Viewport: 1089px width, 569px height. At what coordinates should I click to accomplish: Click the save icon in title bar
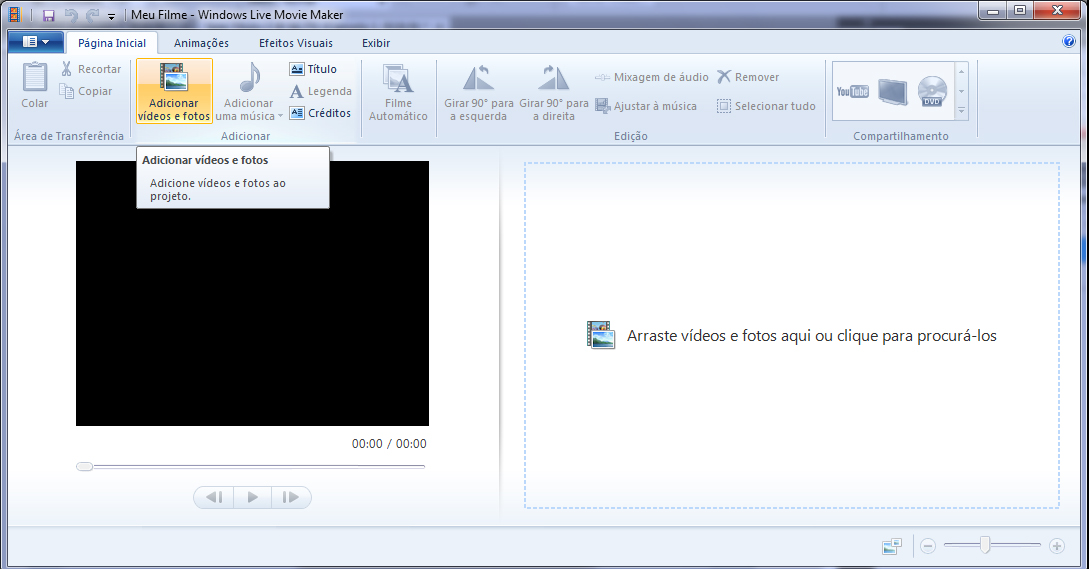point(48,15)
